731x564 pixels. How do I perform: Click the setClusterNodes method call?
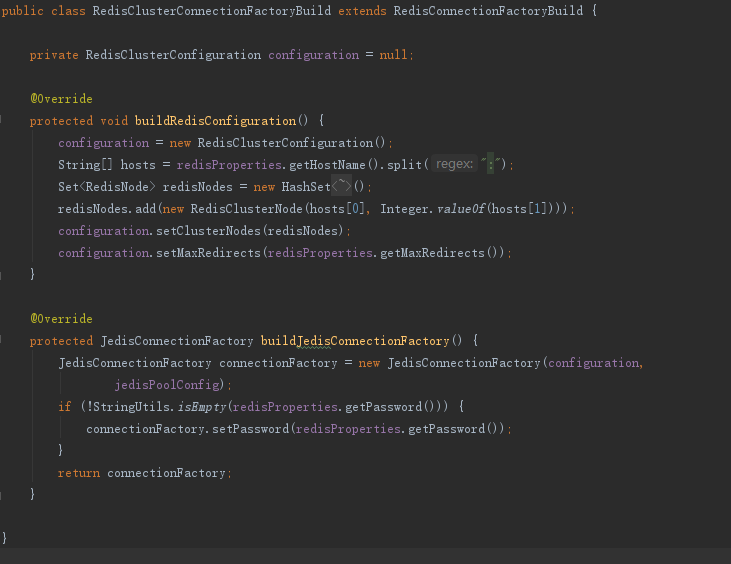pyautogui.click(x=208, y=231)
